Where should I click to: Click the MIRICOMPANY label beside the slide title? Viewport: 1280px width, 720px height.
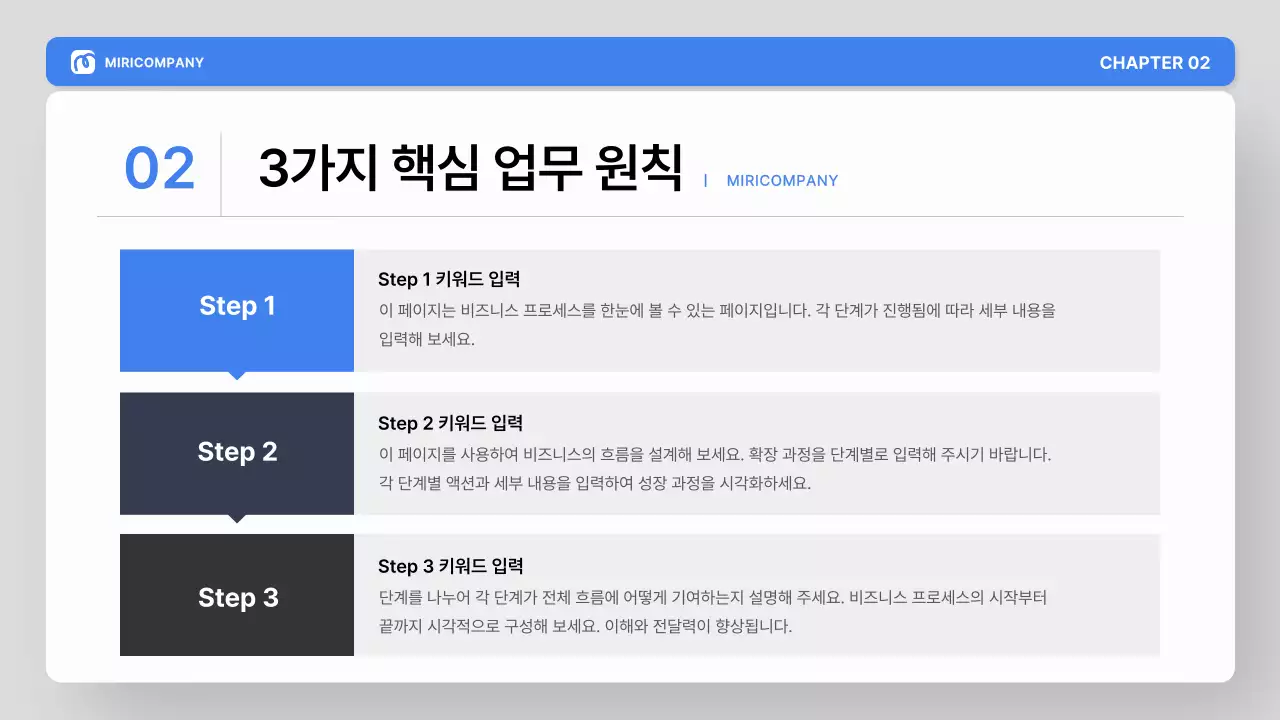(x=782, y=181)
